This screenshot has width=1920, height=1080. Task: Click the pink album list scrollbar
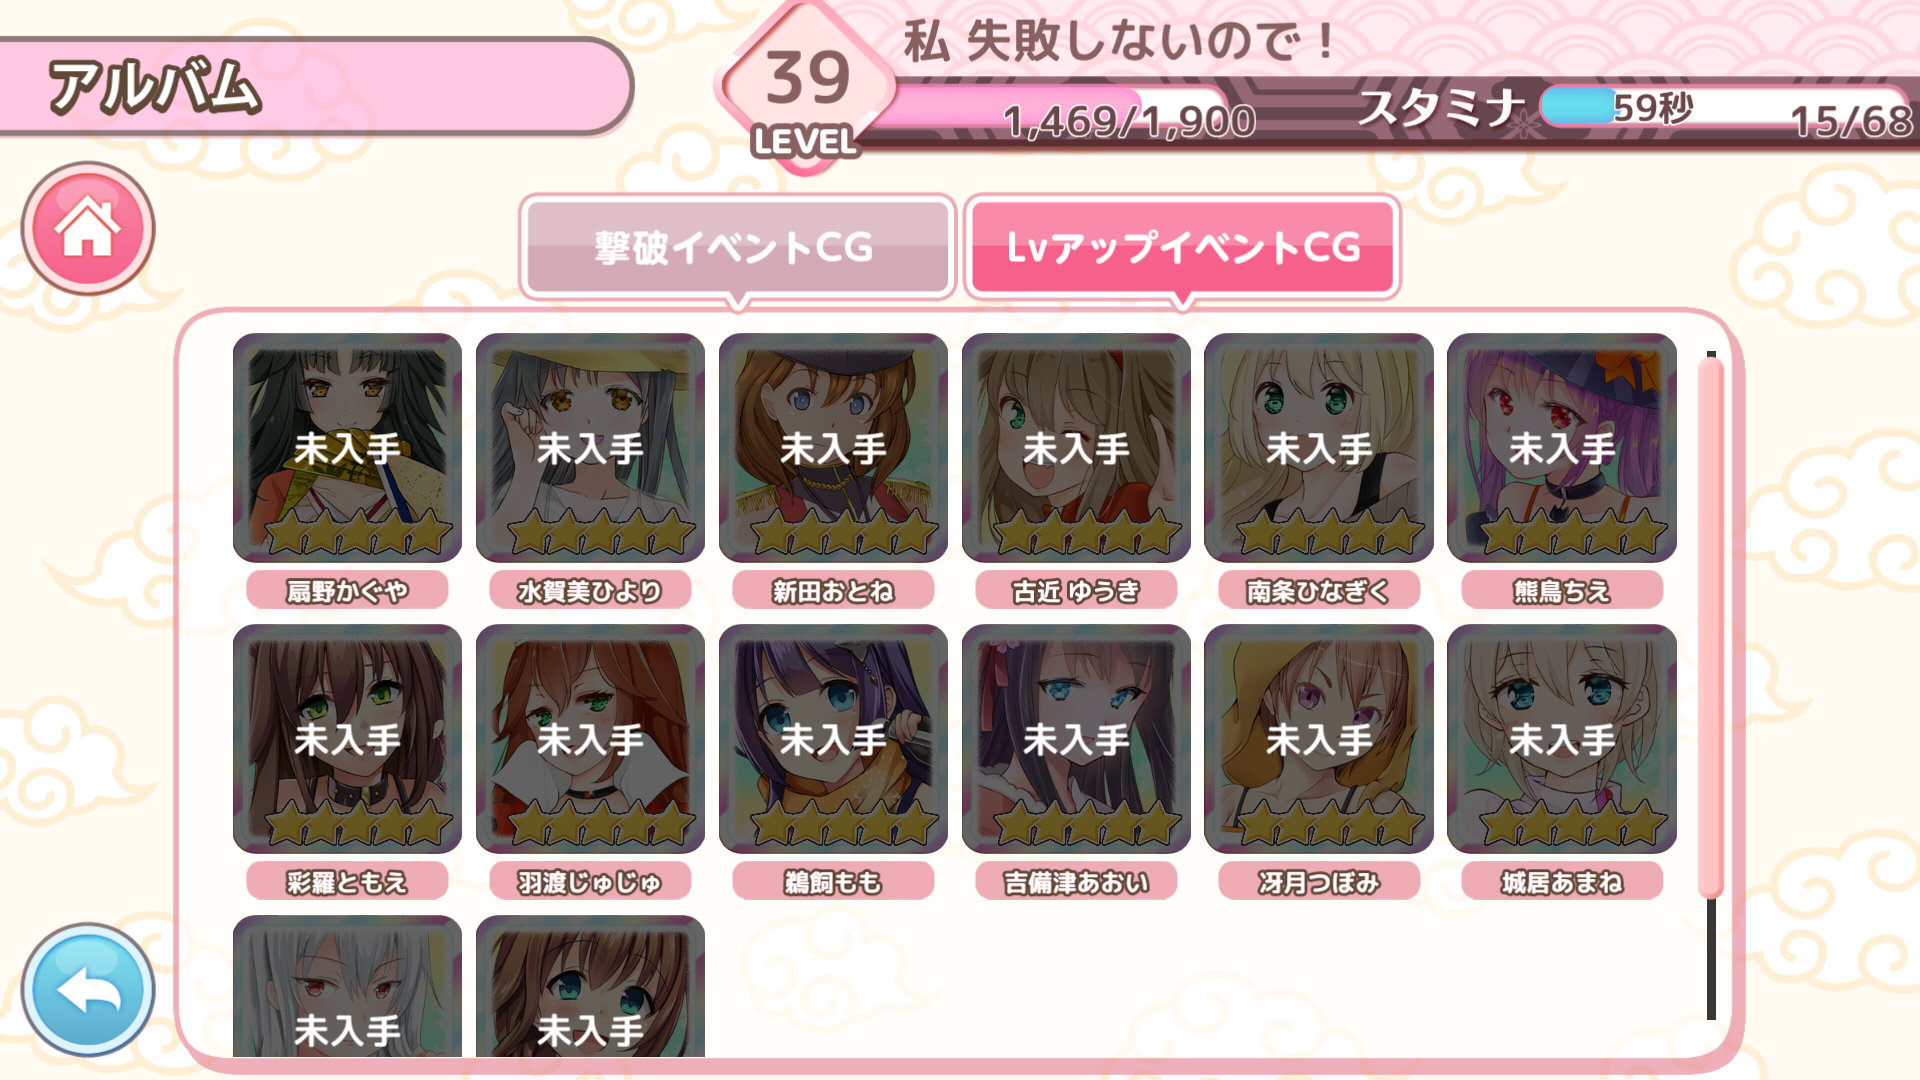click(1711, 627)
